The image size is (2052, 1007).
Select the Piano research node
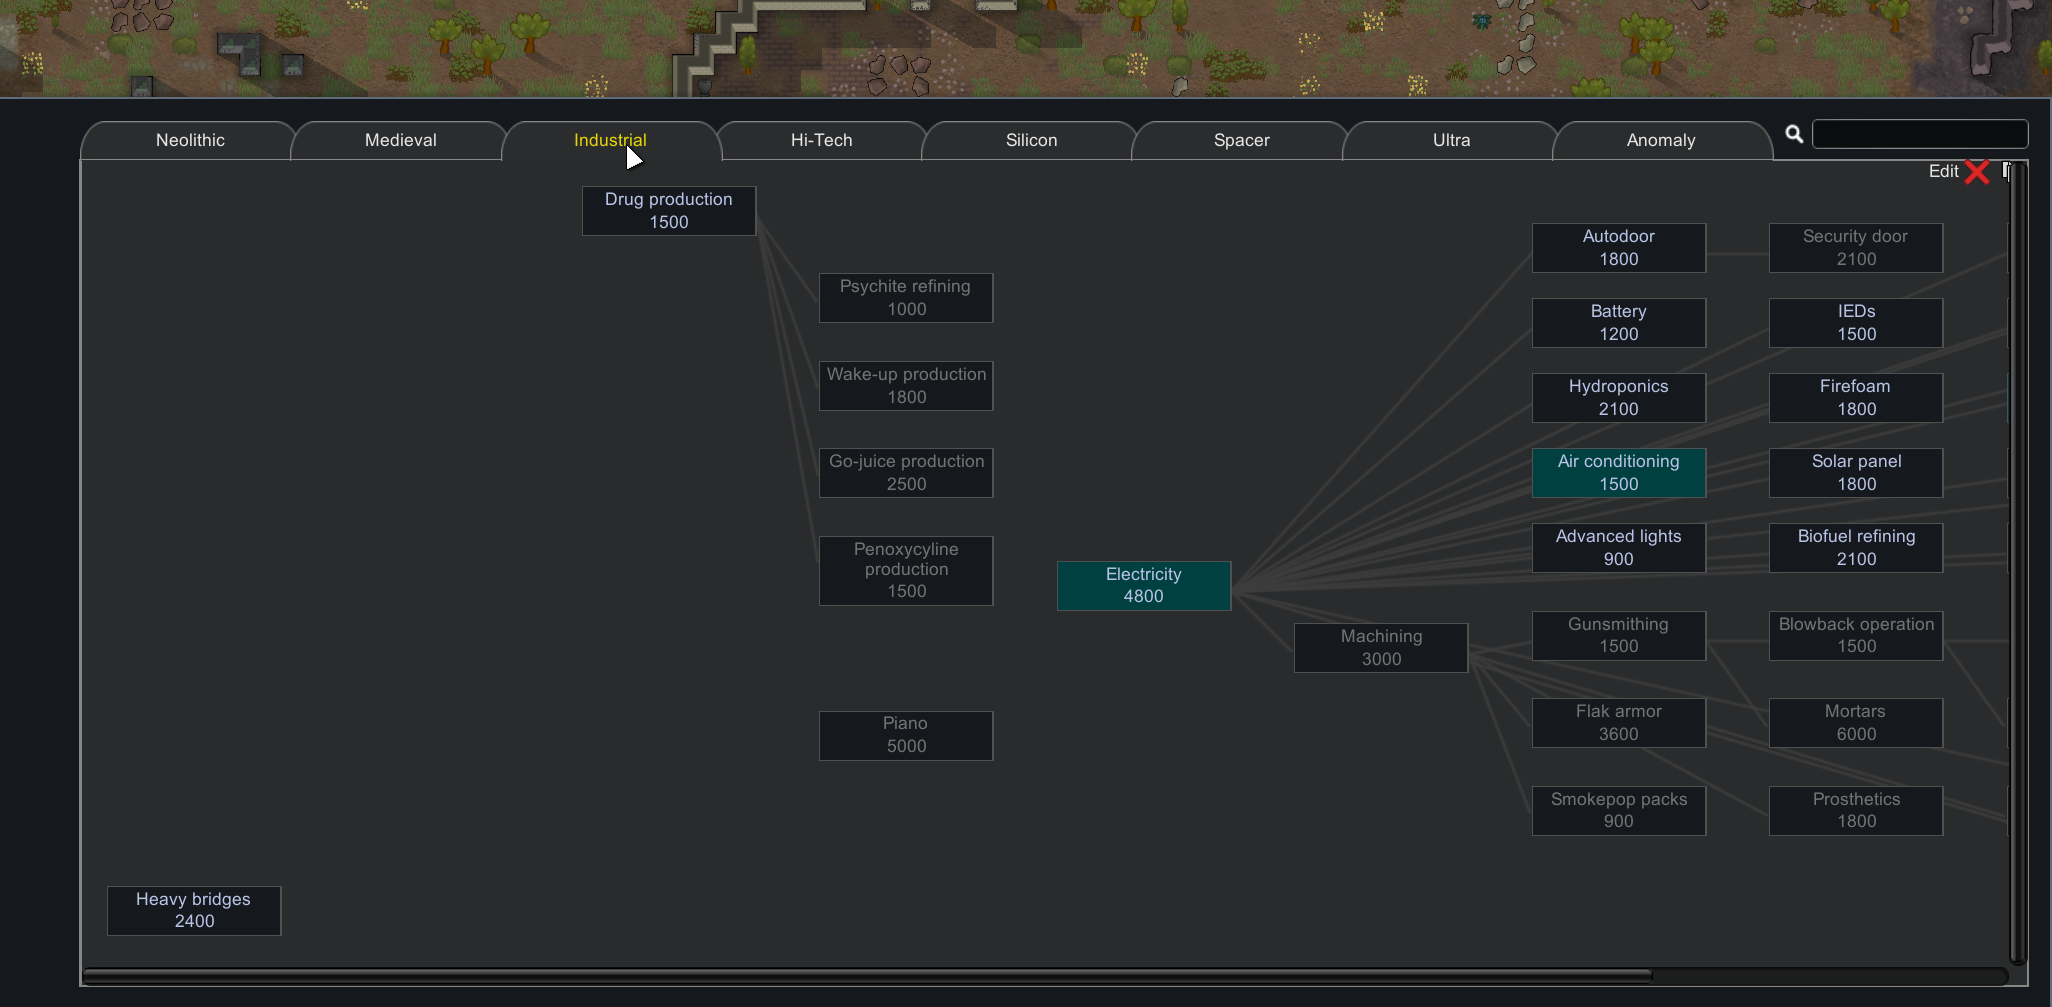pyautogui.click(x=906, y=736)
